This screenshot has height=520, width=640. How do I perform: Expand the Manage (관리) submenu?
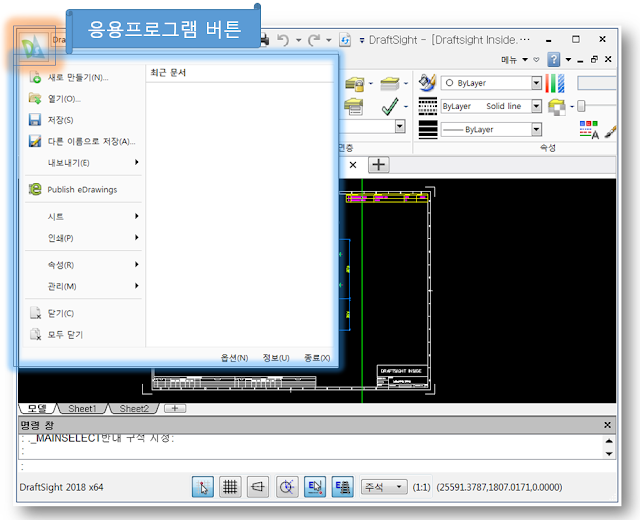point(83,286)
